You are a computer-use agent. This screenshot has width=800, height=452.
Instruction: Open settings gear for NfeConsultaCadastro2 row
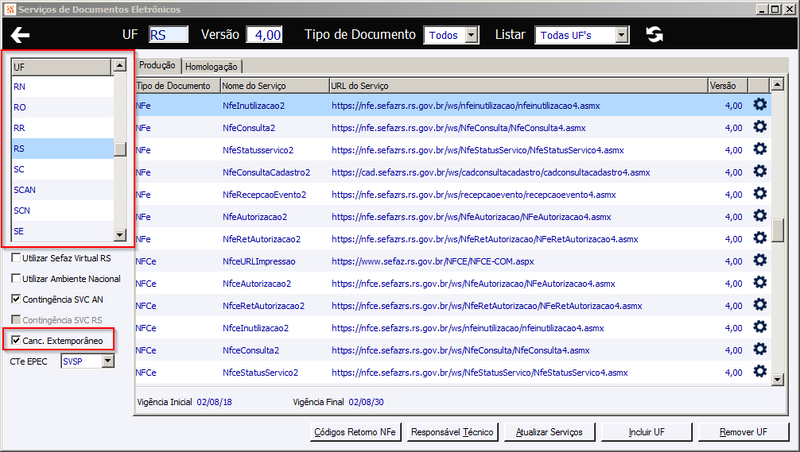point(760,171)
